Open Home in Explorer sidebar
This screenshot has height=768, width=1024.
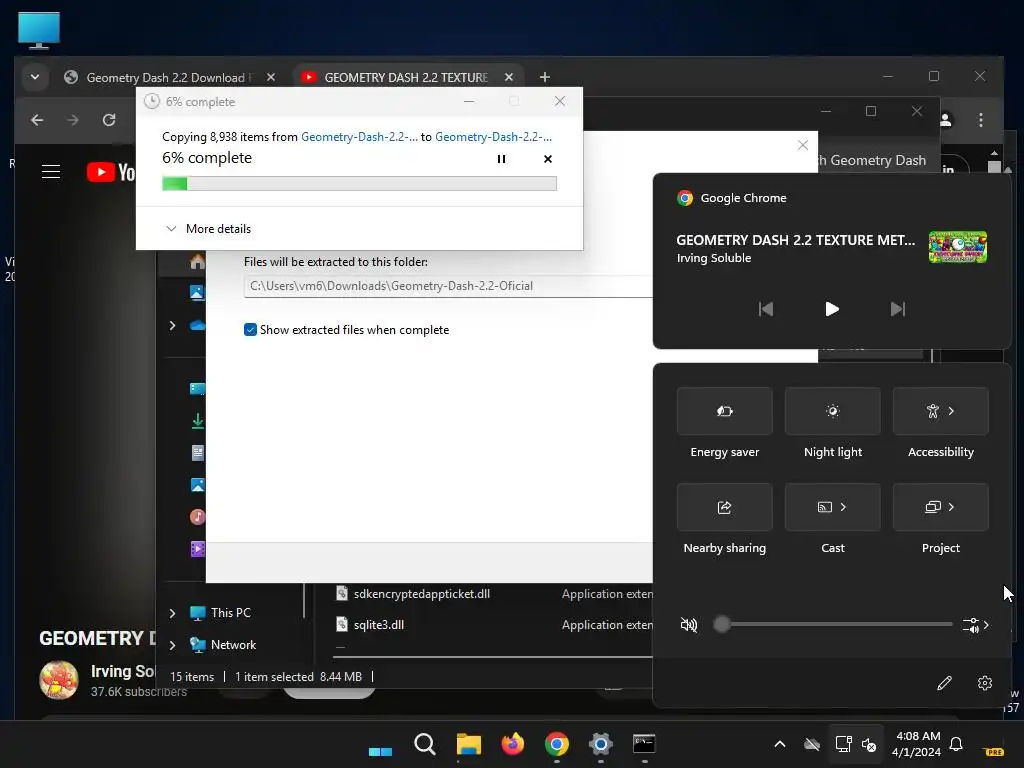(x=197, y=262)
